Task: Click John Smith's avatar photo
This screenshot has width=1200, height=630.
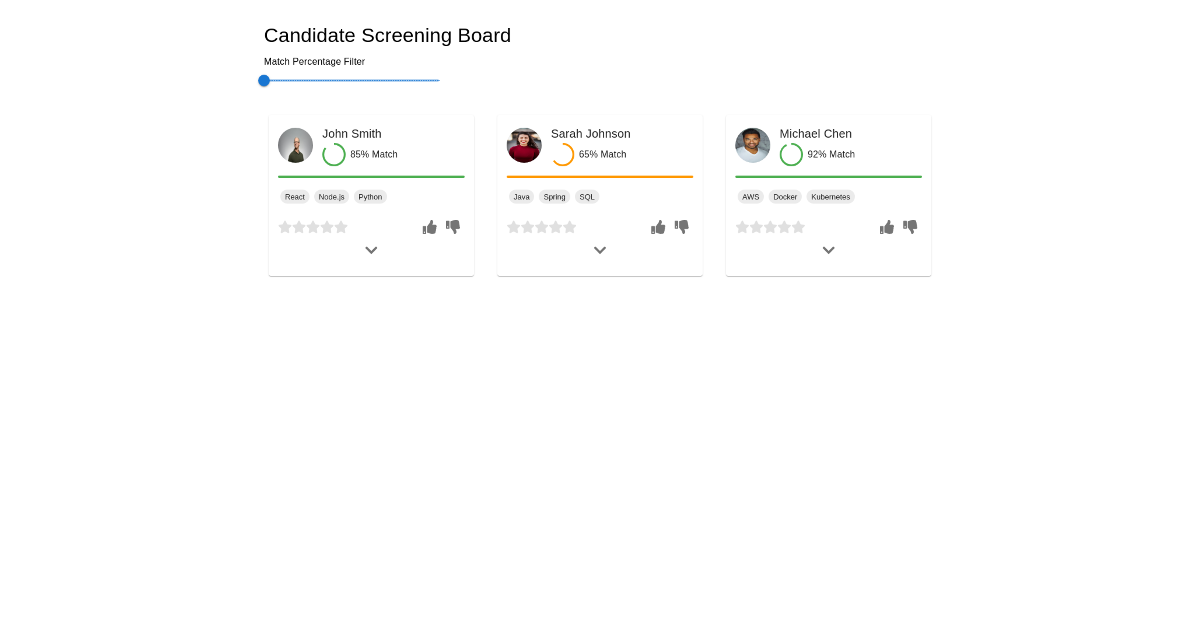Action: (x=295, y=145)
